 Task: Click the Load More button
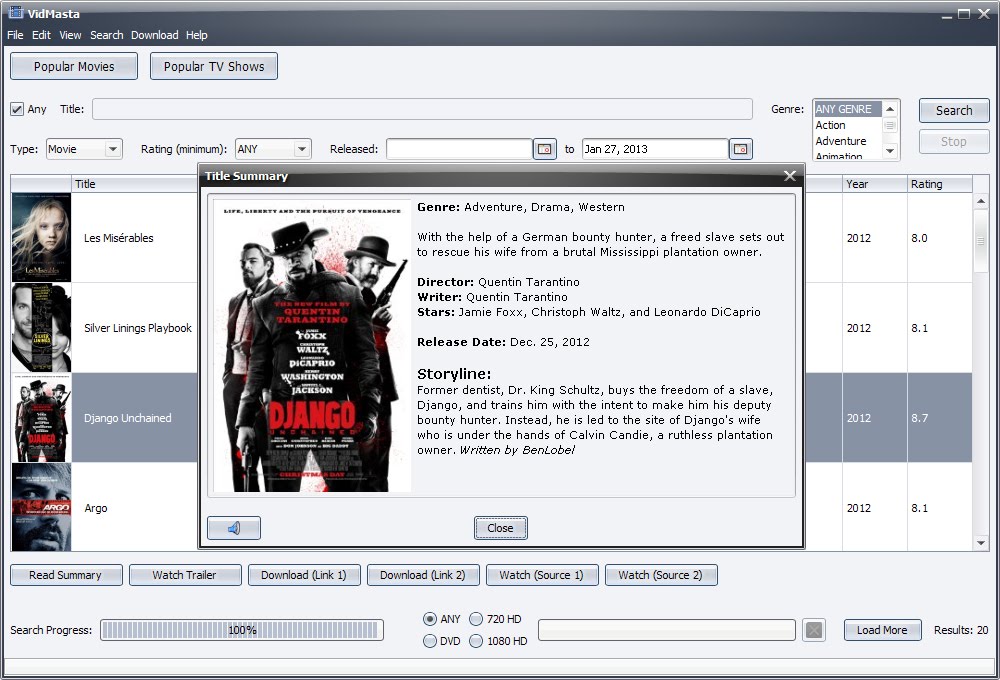point(883,630)
